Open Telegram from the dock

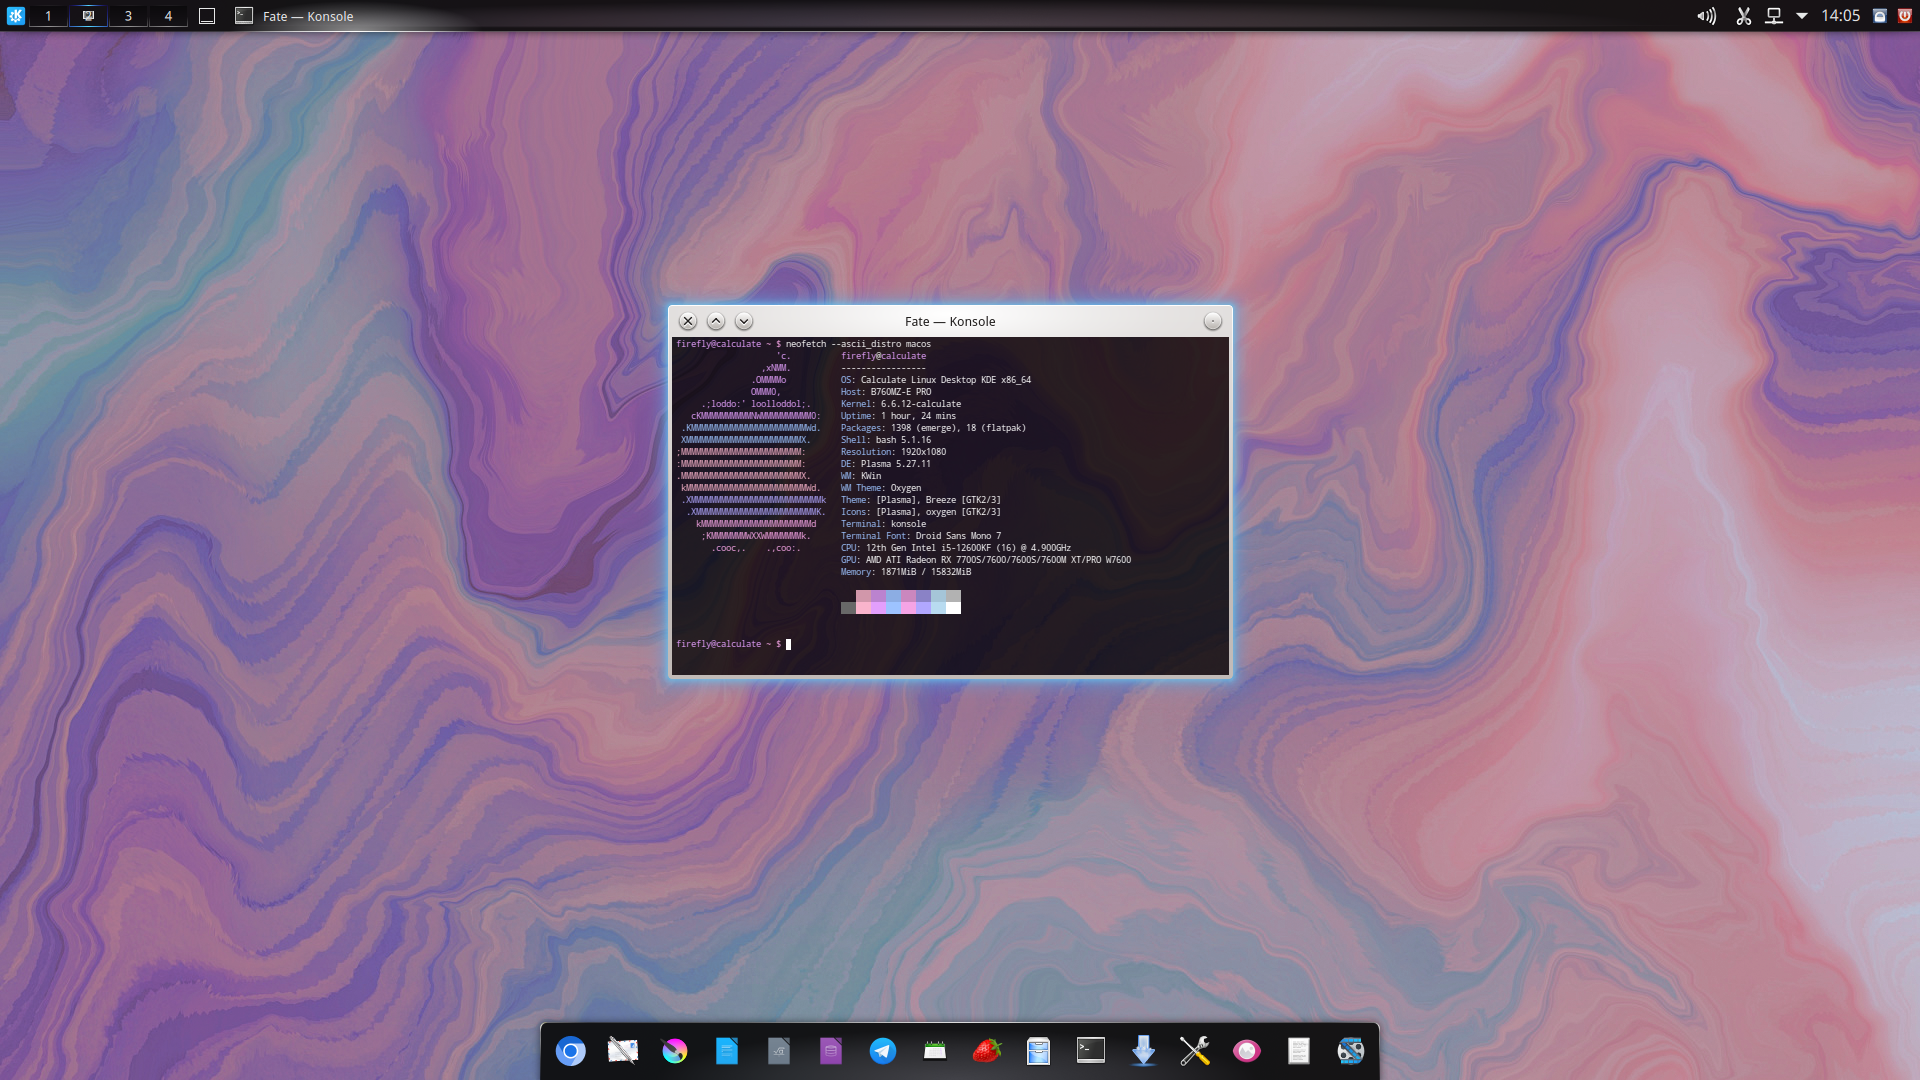click(x=883, y=1051)
